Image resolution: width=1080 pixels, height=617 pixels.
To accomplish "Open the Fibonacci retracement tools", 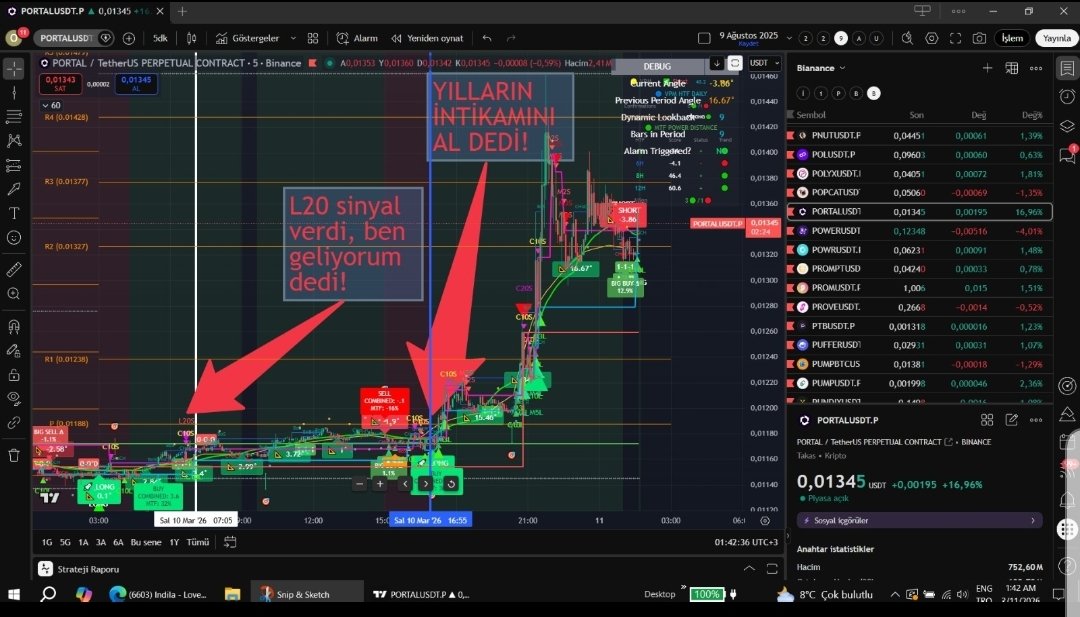I will (x=14, y=116).
